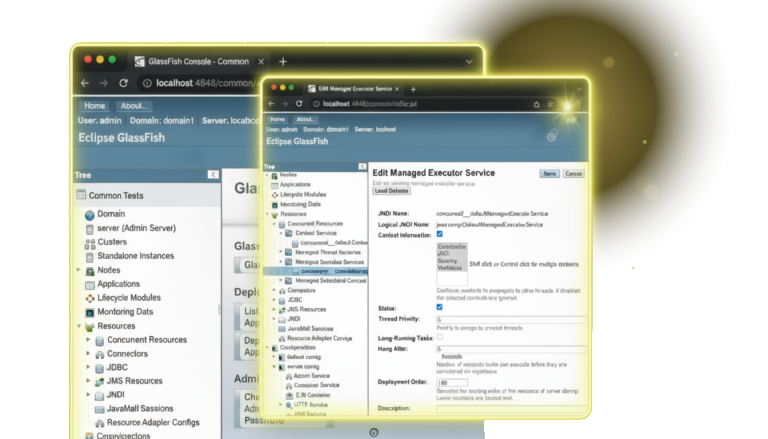
Task: Click the Save button
Action: click(x=550, y=174)
